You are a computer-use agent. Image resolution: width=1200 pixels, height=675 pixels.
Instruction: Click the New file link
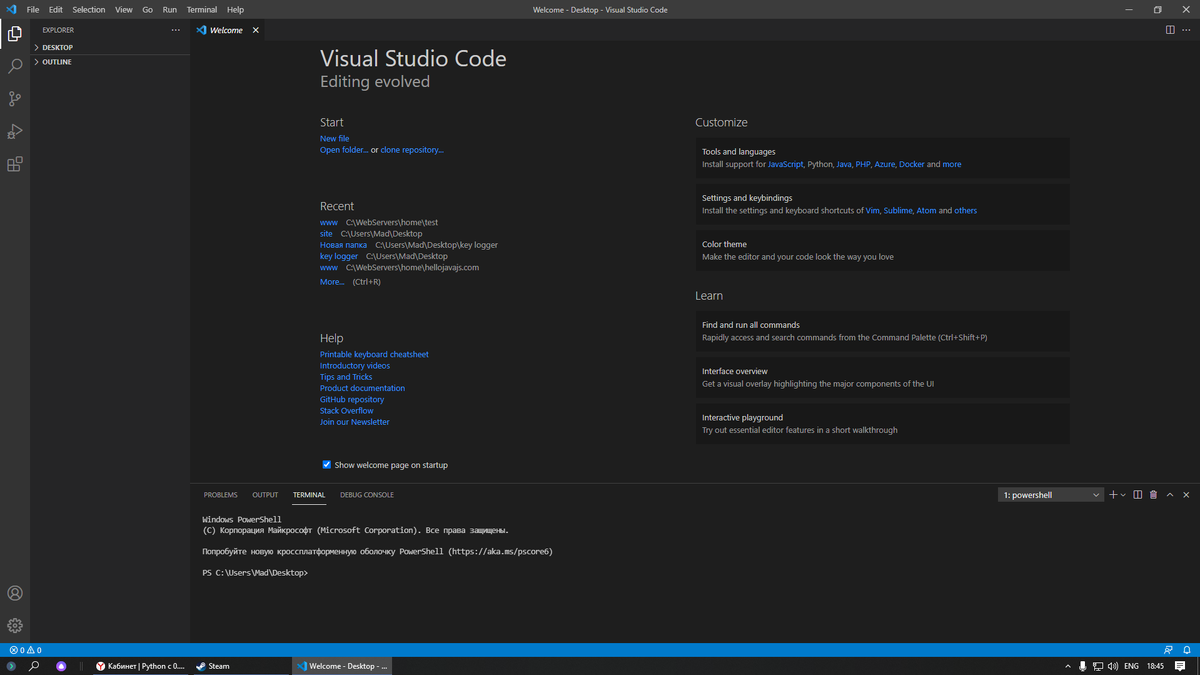click(x=334, y=139)
